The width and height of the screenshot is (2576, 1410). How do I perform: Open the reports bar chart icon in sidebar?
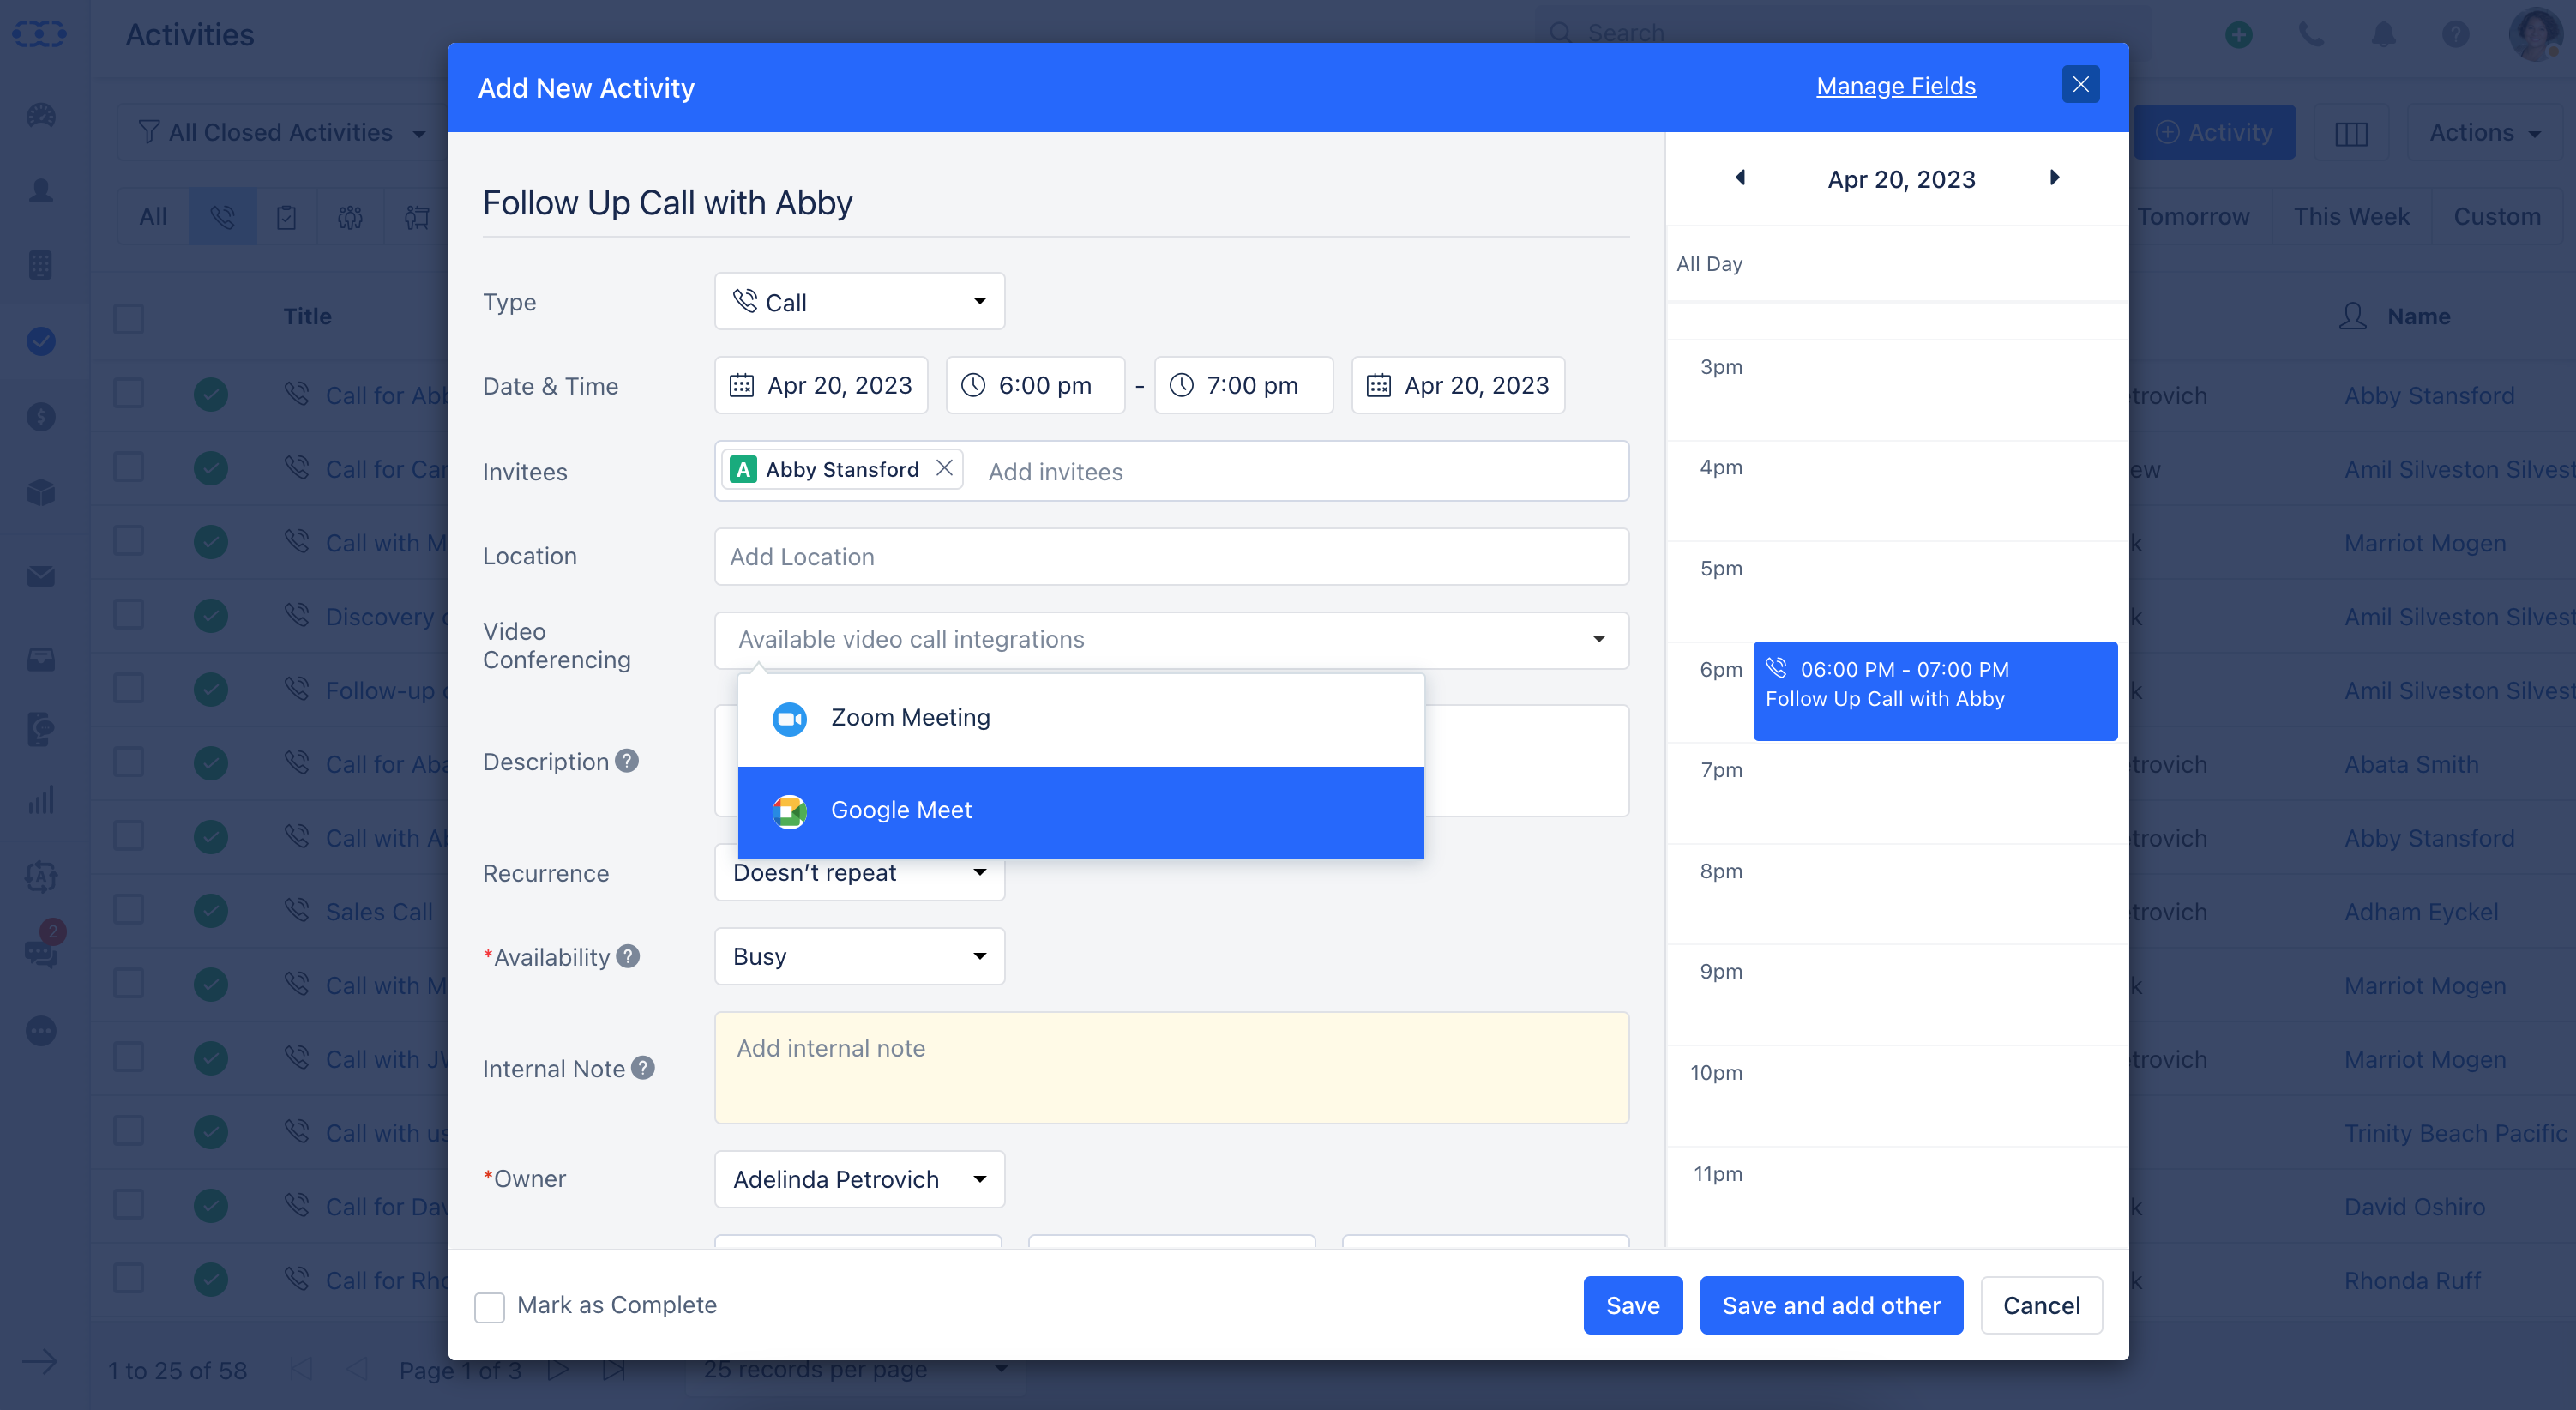click(41, 800)
